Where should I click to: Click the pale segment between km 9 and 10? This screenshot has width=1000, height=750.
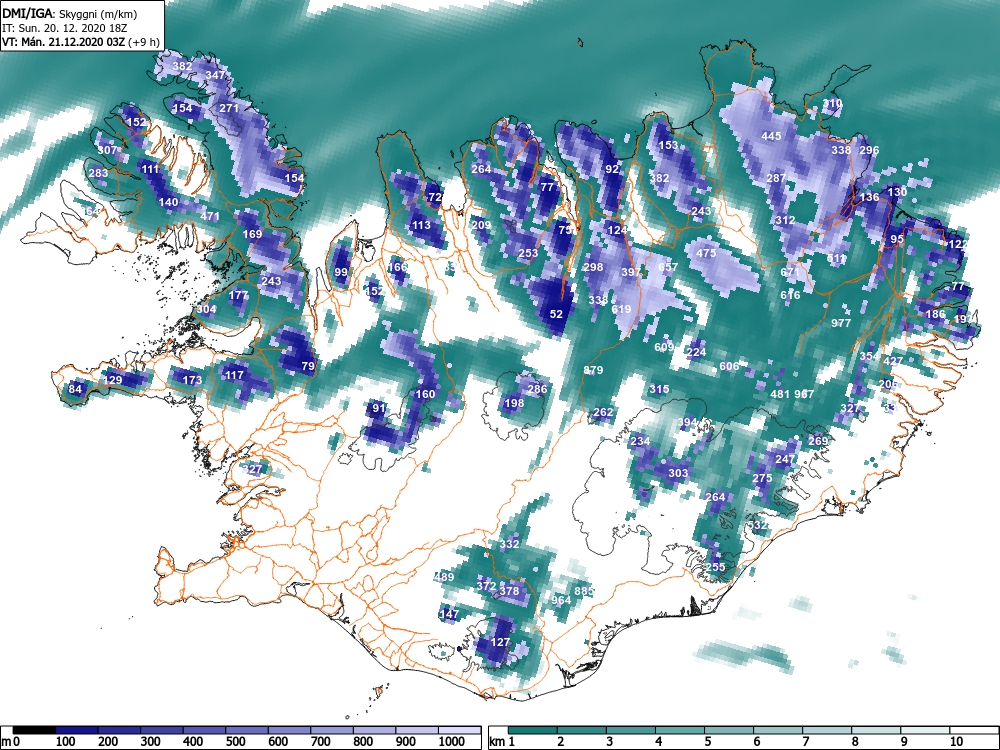925,730
